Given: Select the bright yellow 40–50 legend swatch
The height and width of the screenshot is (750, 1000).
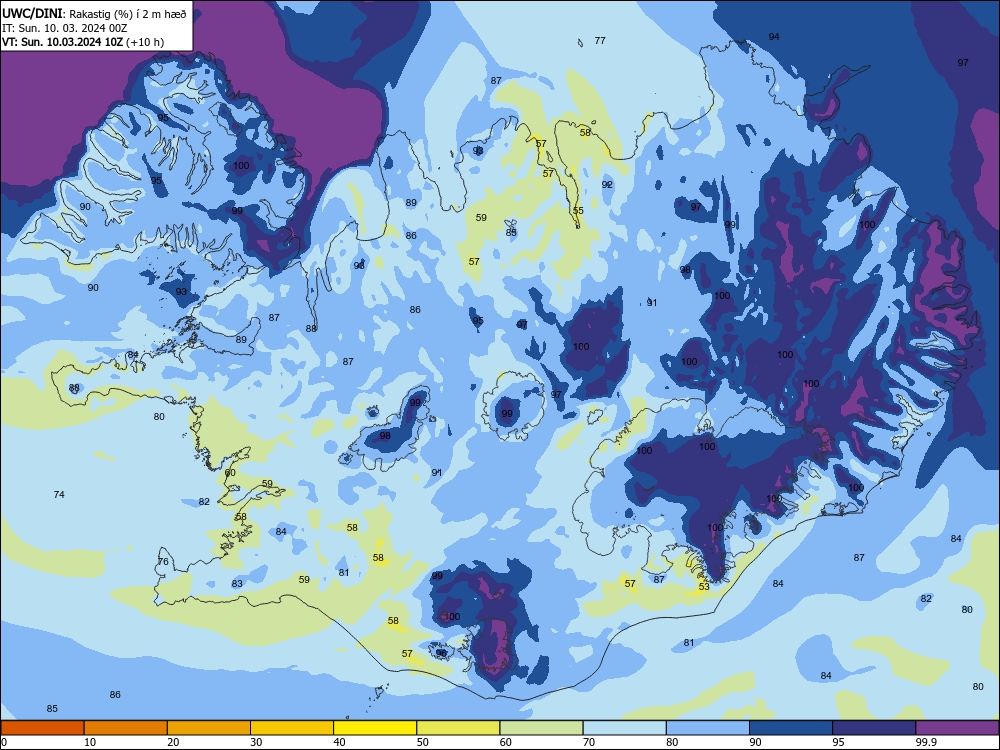Looking at the screenshot, I should [375, 728].
